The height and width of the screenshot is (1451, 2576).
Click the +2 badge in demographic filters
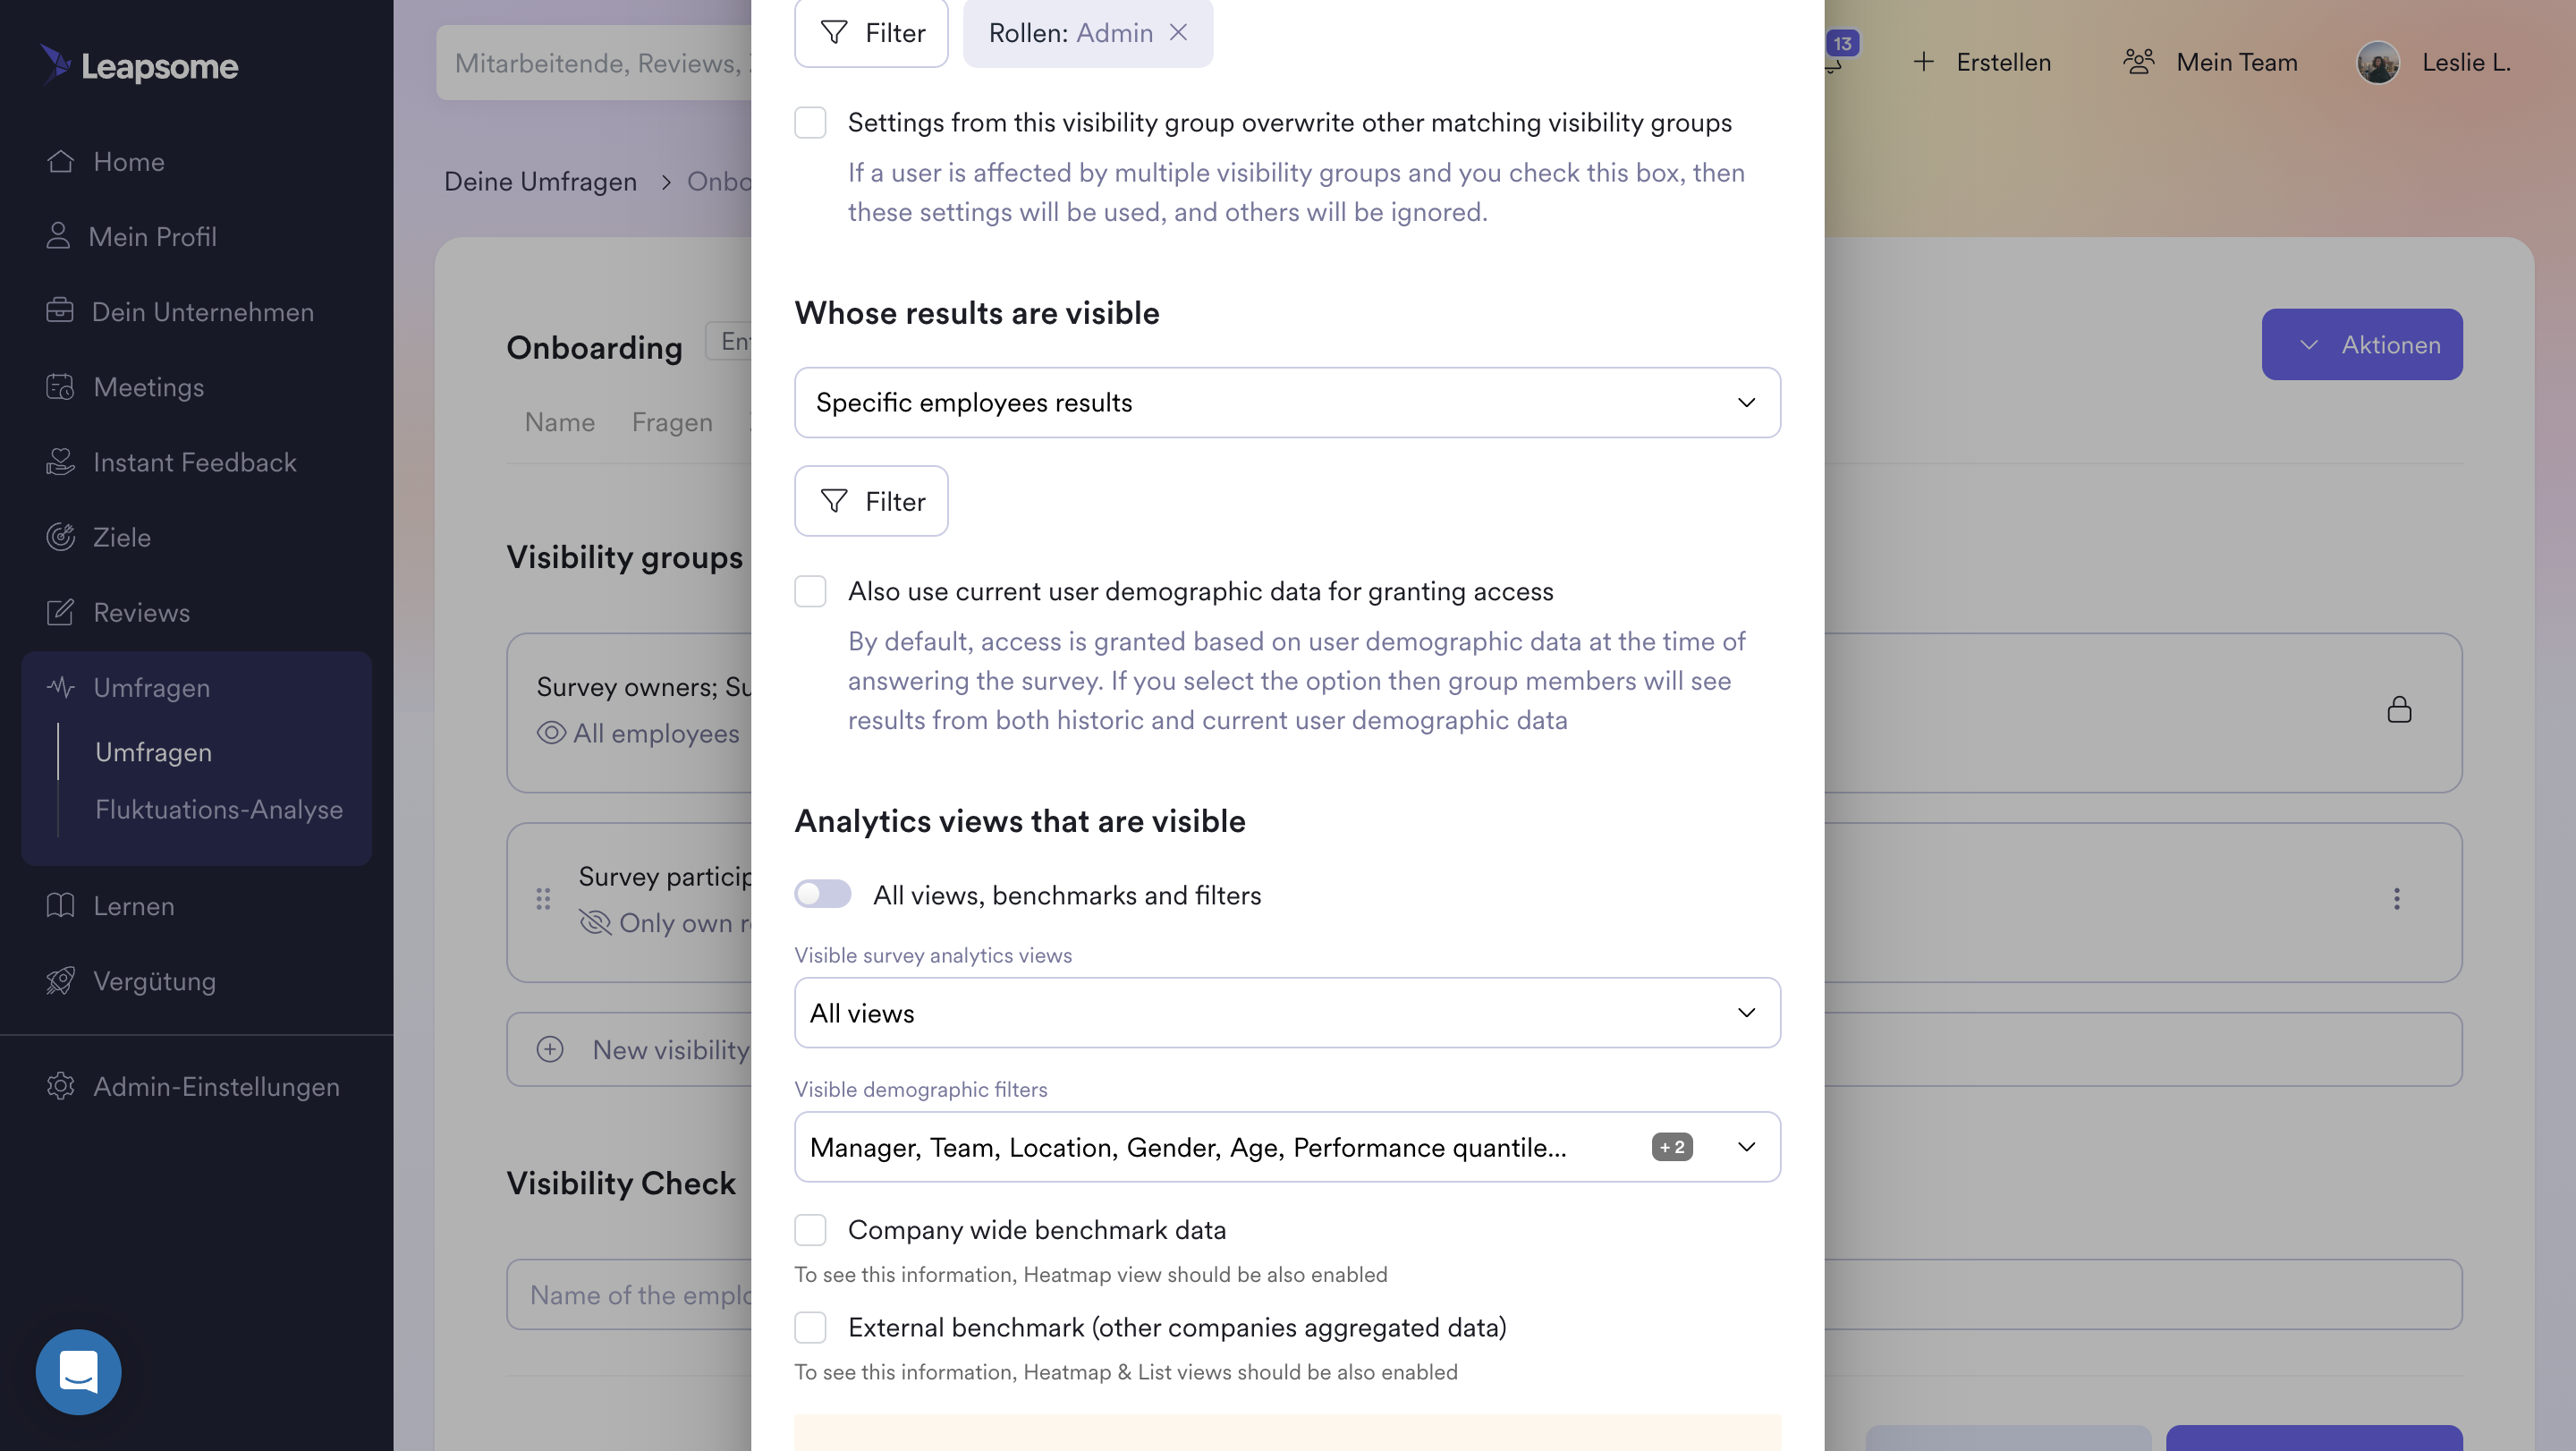pos(1672,1146)
